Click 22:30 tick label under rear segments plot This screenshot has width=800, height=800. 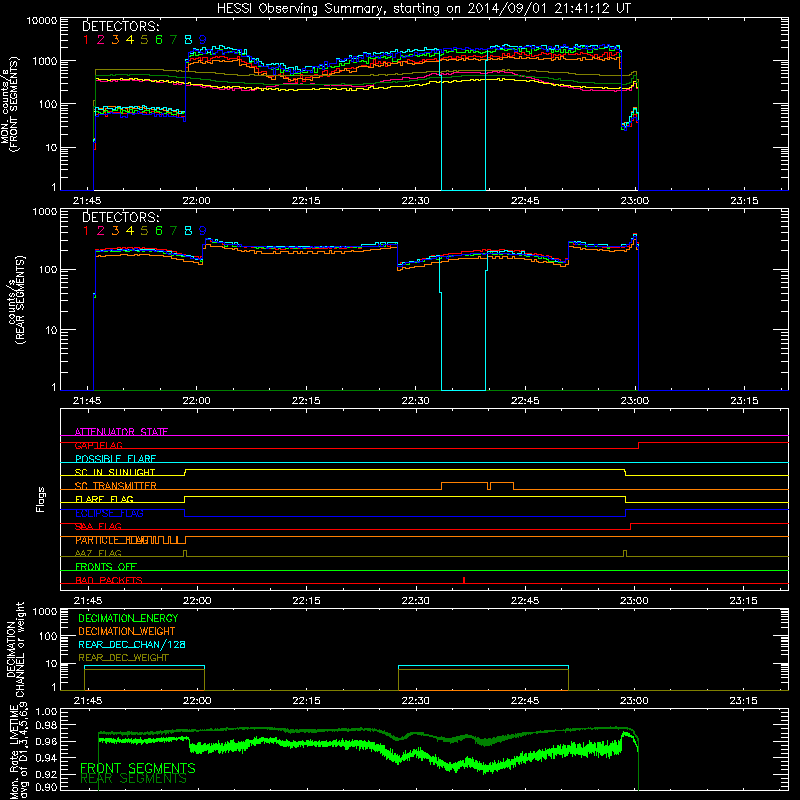point(415,401)
